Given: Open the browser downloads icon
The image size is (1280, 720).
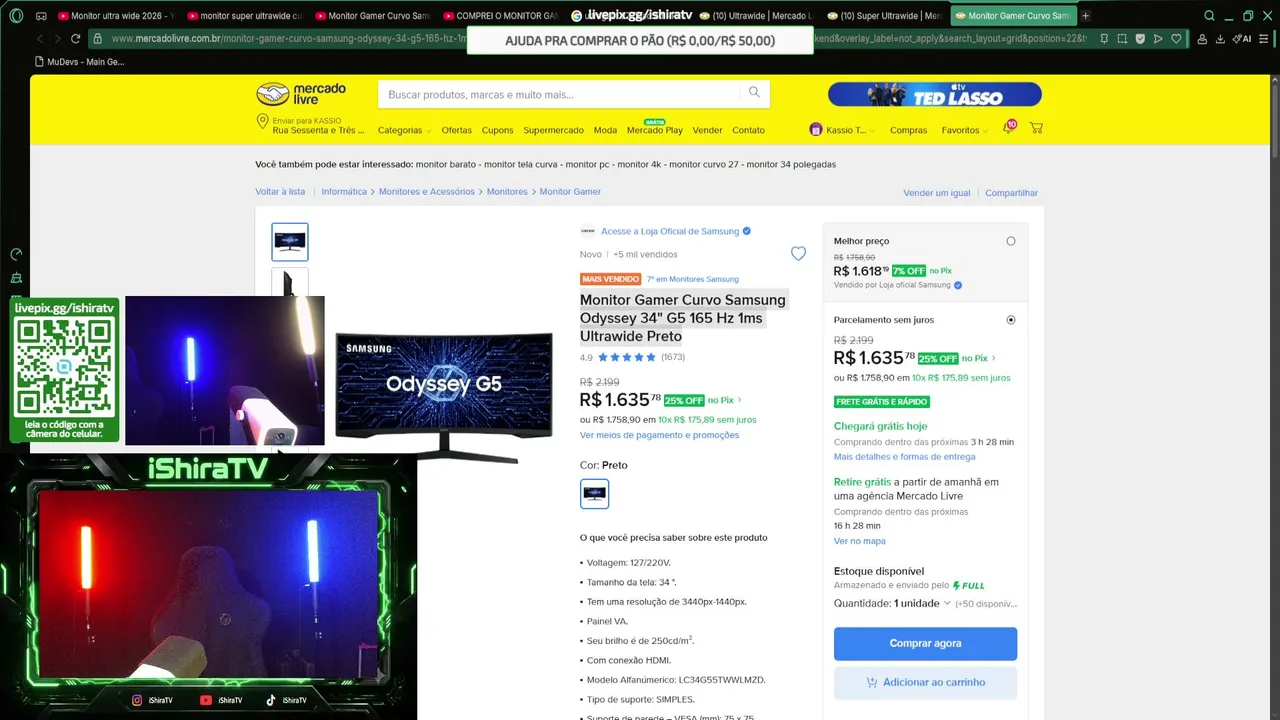Looking at the screenshot, I should (1221, 38).
